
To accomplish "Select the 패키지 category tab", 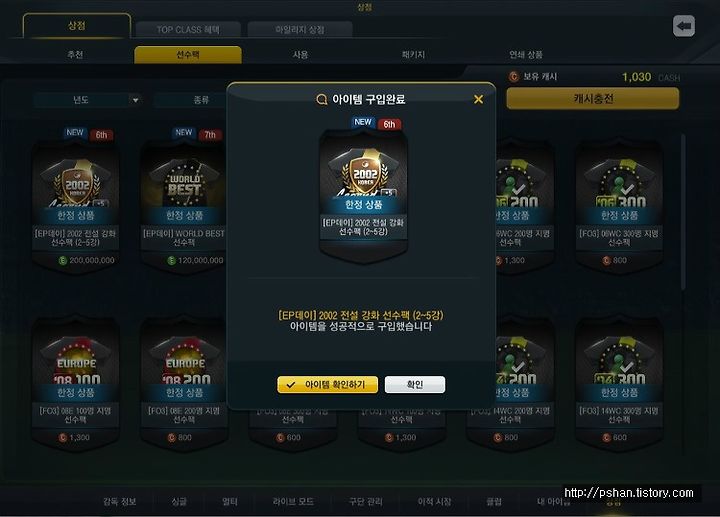I will [x=413, y=55].
